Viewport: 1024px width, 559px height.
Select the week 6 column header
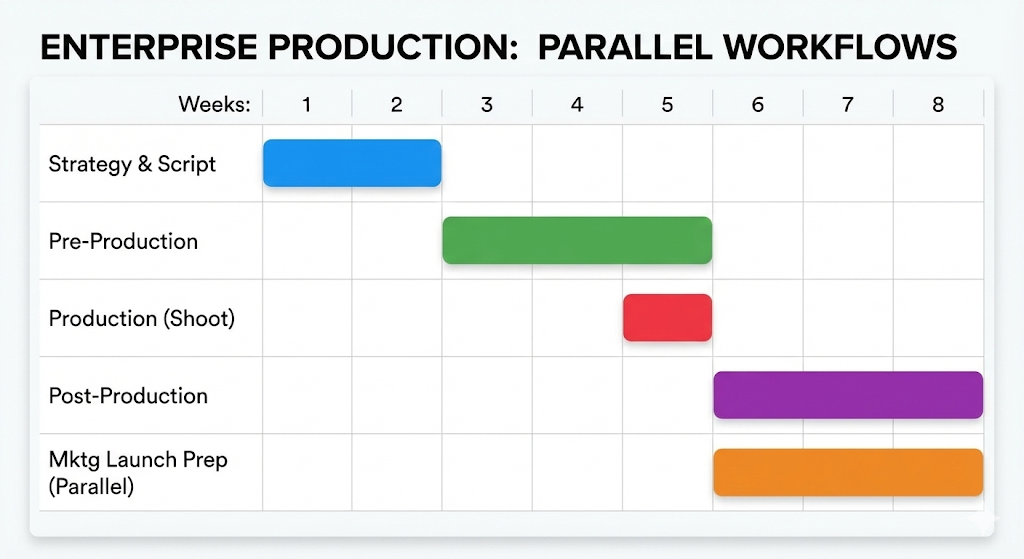[x=758, y=104]
